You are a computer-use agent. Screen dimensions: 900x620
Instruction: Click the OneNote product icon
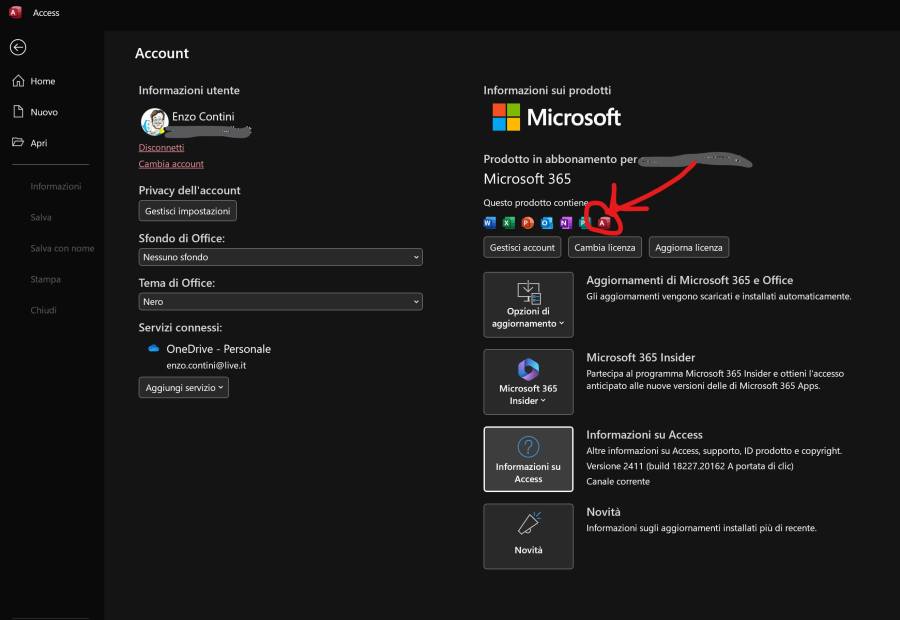(x=565, y=222)
